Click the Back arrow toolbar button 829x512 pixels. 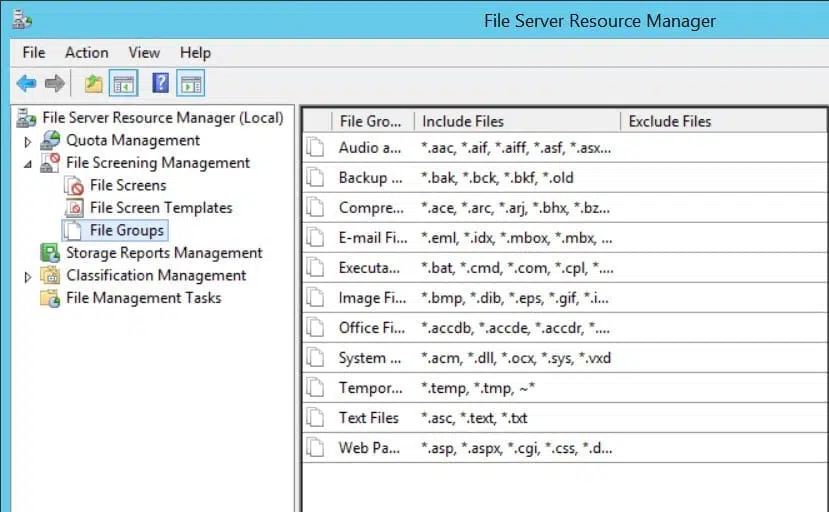(x=26, y=83)
